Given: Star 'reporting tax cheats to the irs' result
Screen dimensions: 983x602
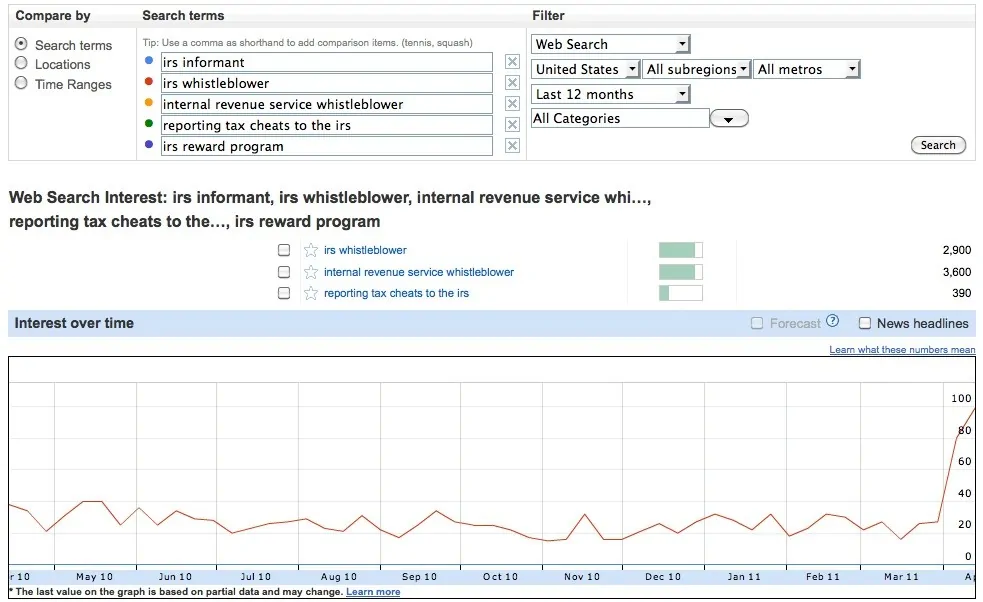Looking at the screenshot, I should pyautogui.click(x=310, y=293).
